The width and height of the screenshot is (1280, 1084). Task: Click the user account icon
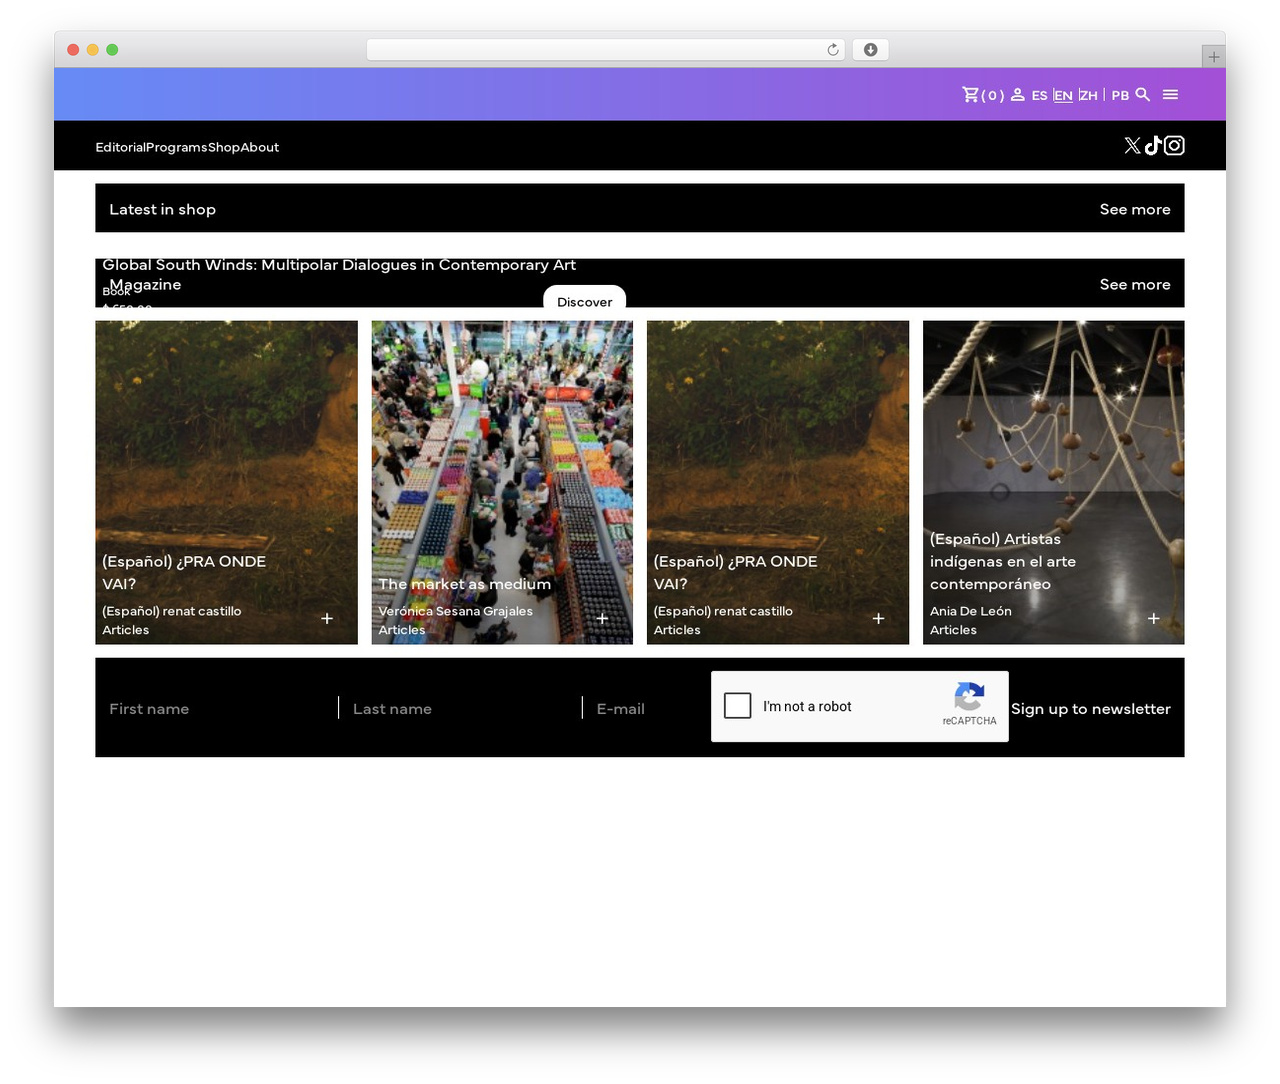point(1017,94)
